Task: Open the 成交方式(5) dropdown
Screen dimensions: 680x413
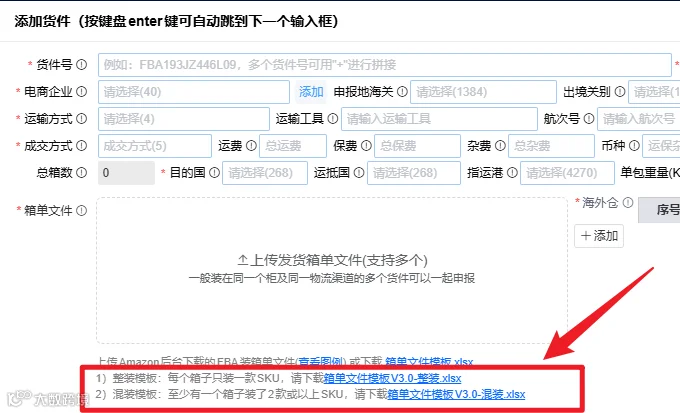Action: click(x=155, y=146)
